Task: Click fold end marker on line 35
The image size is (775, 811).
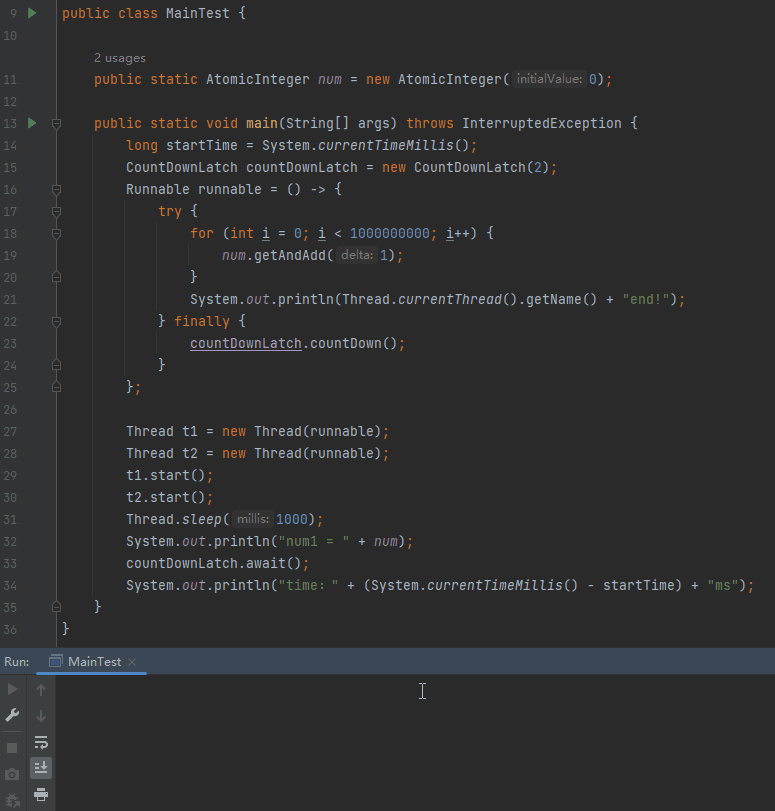Action: pyautogui.click(x=56, y=607)
